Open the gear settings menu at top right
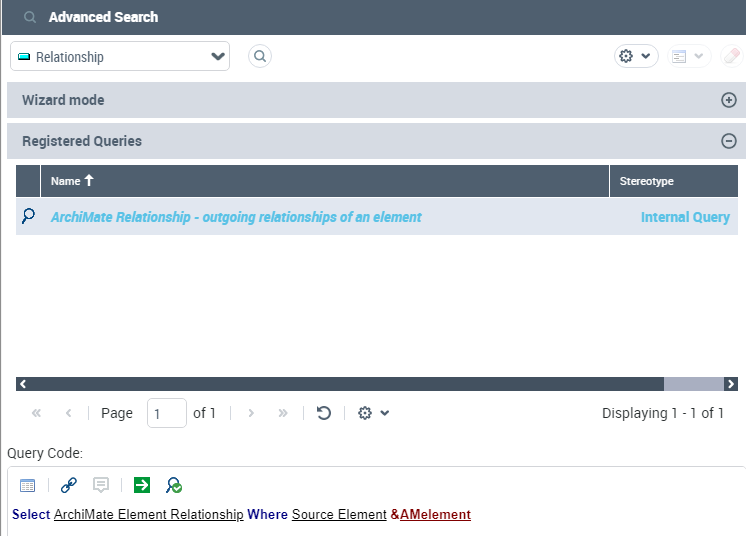This screenshot has width=746, height=536. click(x=635, y=57)
